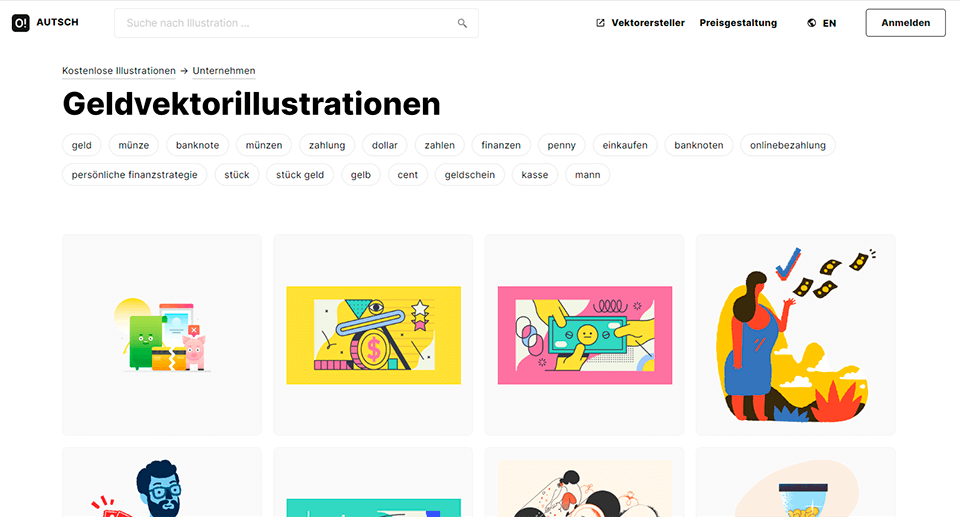The height and width of the screenshot is (517, 960).
Task: Go to the Unternehmen breadcrumb link
Action: point(223,70)
